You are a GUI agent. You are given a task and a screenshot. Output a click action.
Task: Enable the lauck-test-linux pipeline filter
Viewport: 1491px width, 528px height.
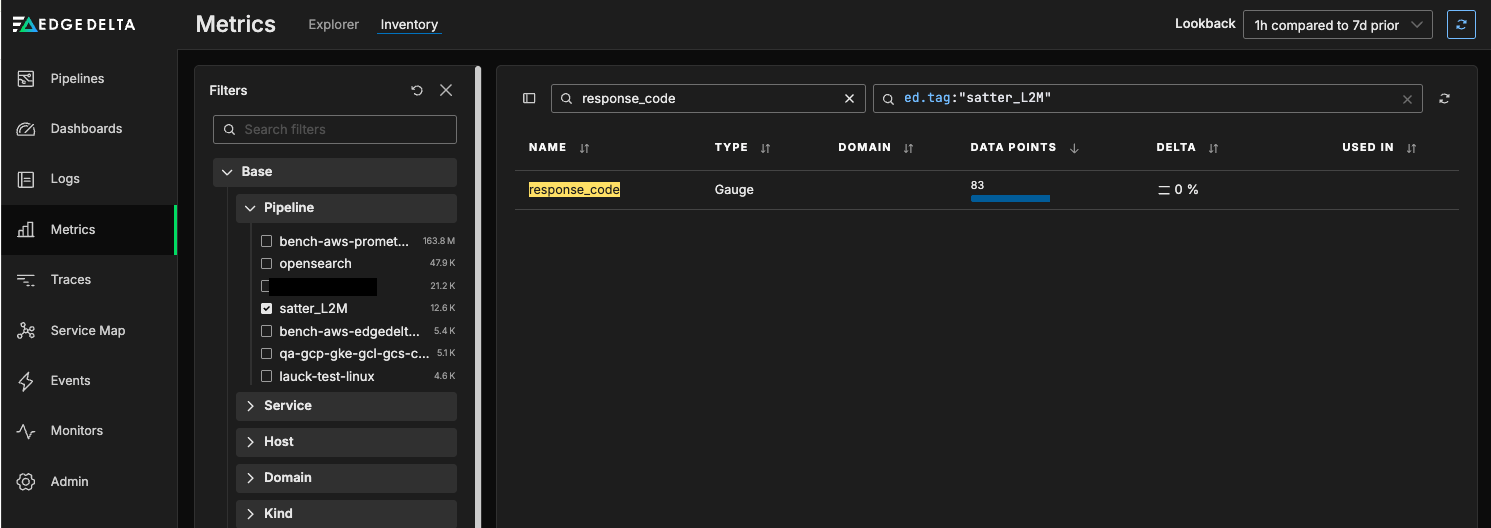(266, 376)
